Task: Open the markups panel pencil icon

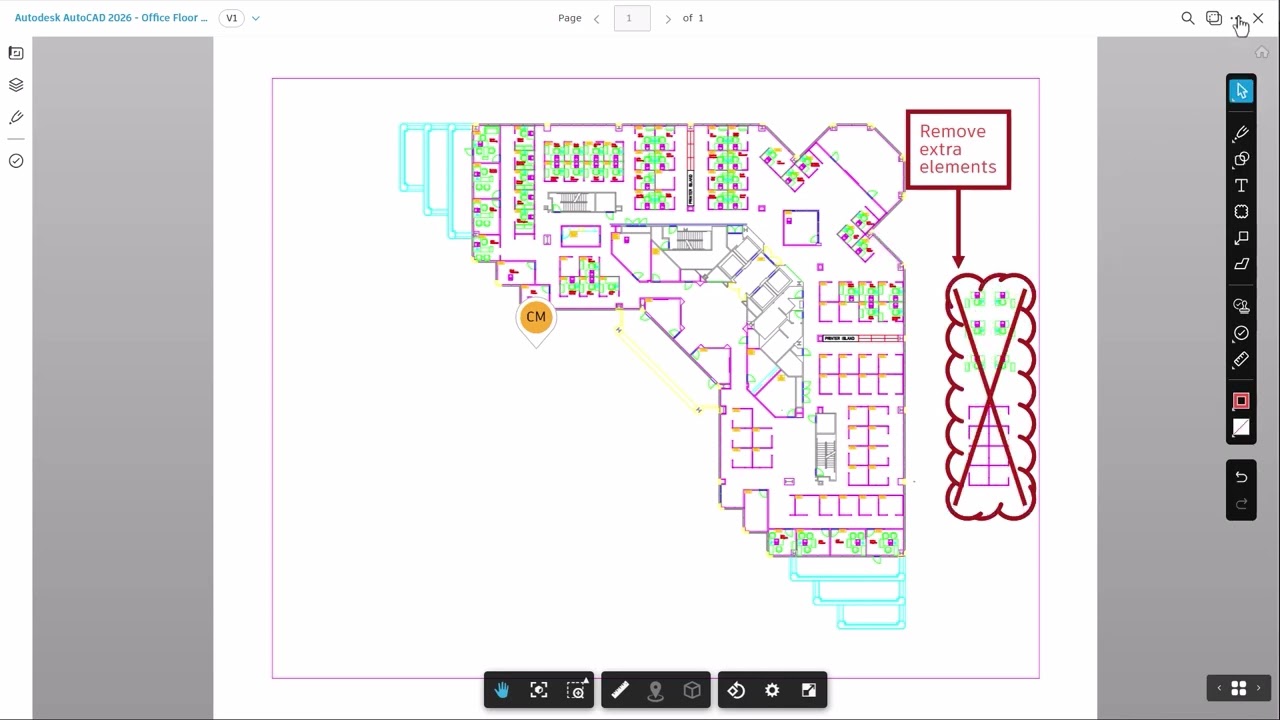Action: 16,118
